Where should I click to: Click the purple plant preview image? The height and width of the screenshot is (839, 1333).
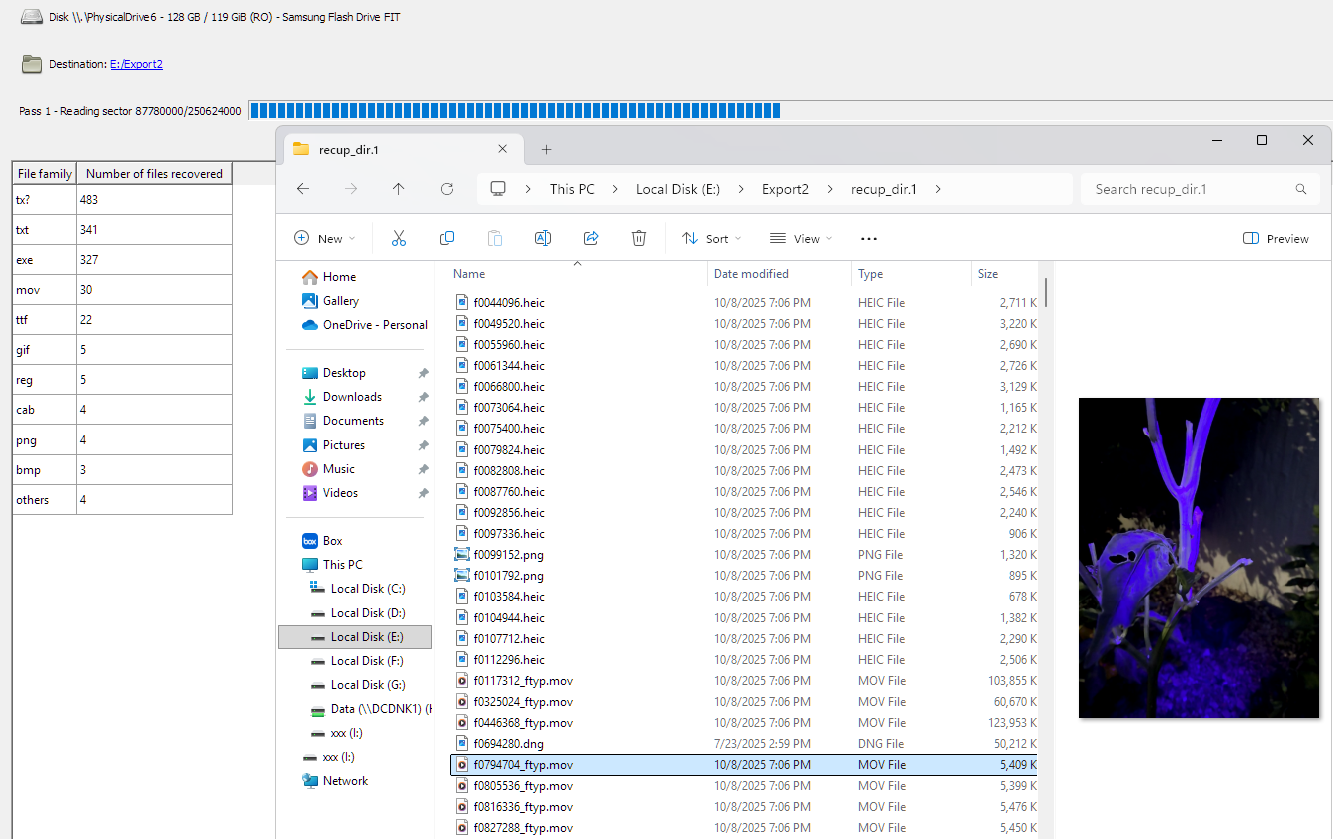click(x=1199, y=557)
